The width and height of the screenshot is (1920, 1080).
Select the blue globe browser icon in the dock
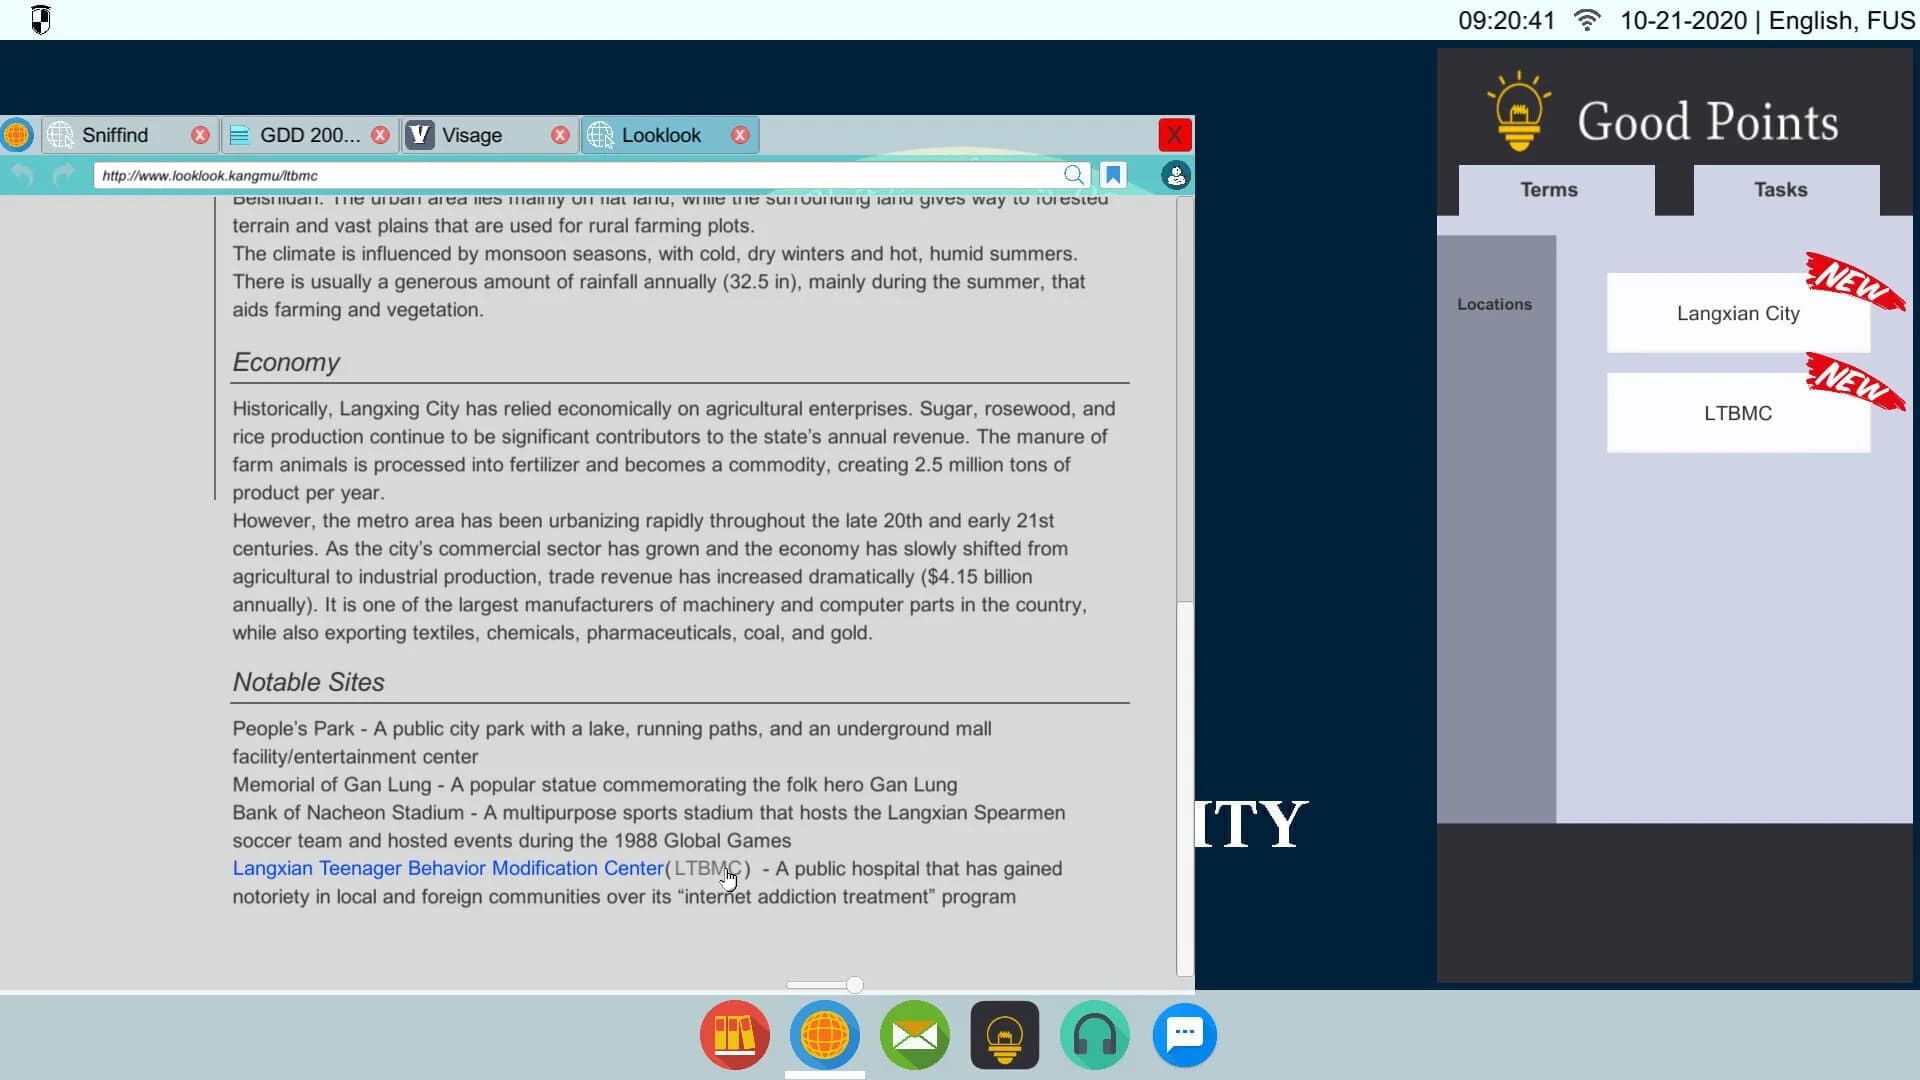pyautogui.click(x=823, y=1035)
